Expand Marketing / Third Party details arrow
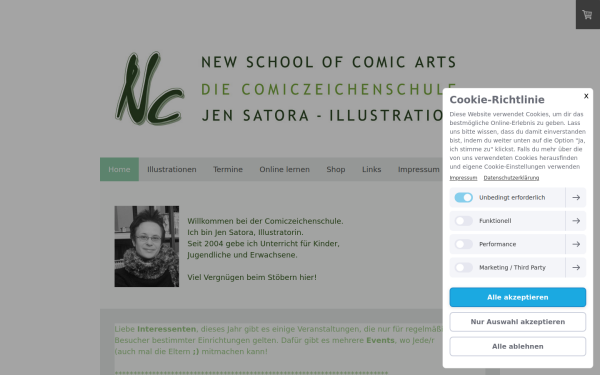This screenshot has width=600, height=375. click(576, 267)
